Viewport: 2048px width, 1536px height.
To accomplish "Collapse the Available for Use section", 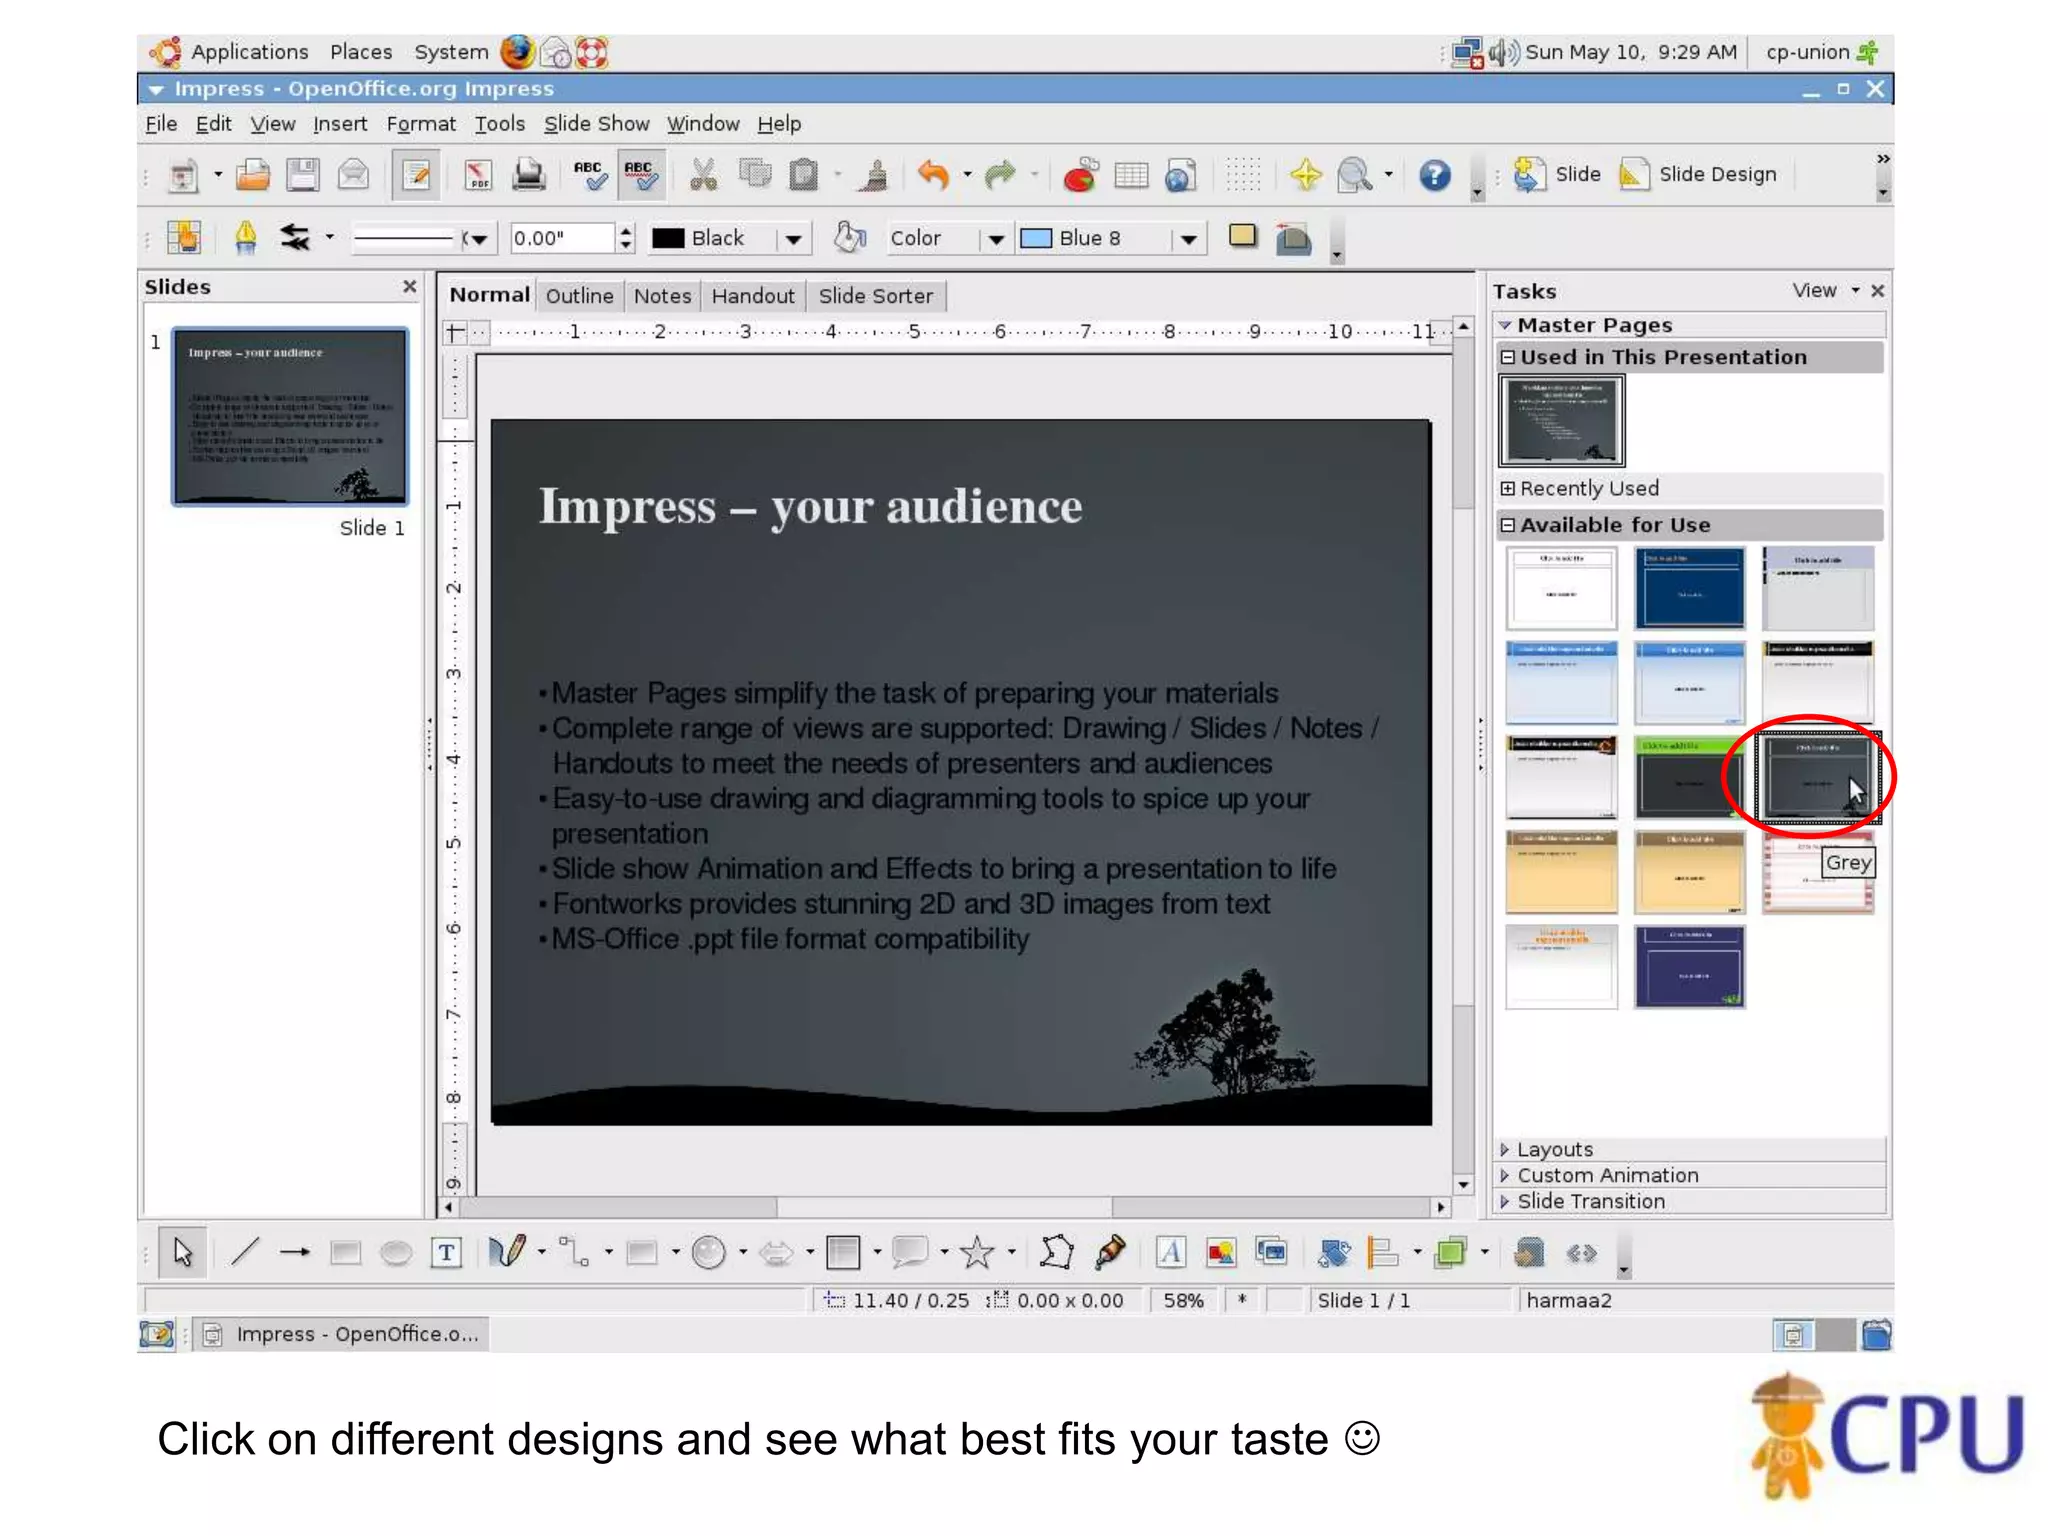I will click(x=1508, y=525).
